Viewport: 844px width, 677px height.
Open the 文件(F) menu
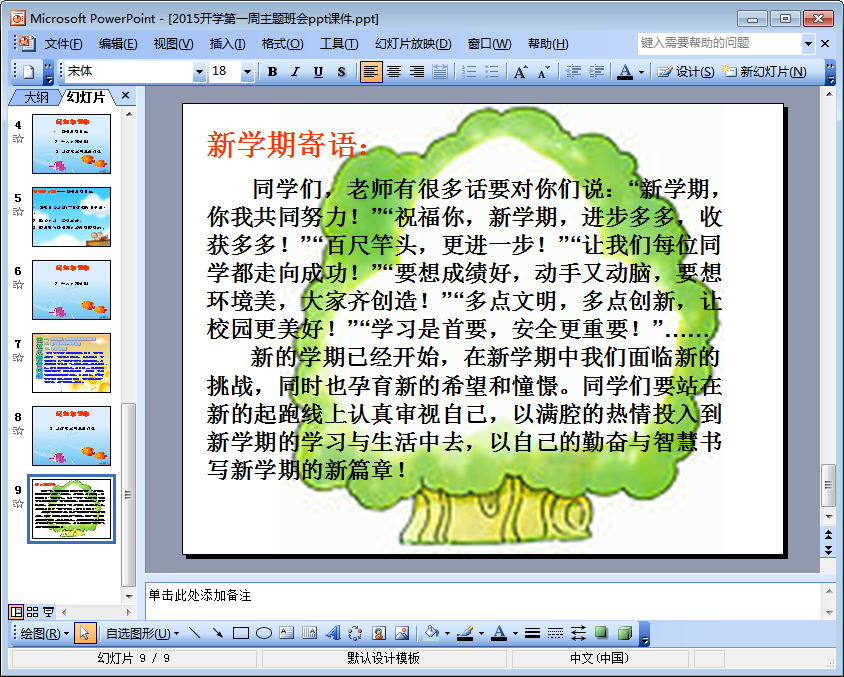64,44
